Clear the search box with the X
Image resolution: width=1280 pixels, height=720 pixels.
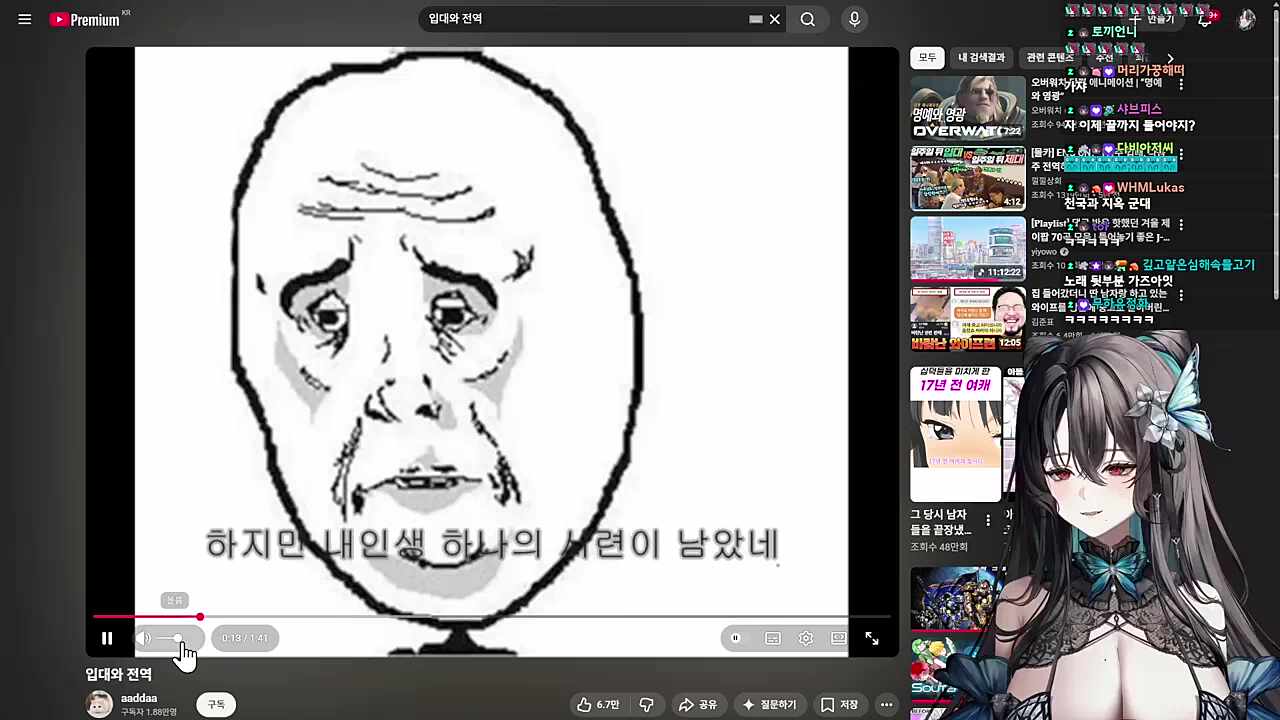click(x=775, y=19)
